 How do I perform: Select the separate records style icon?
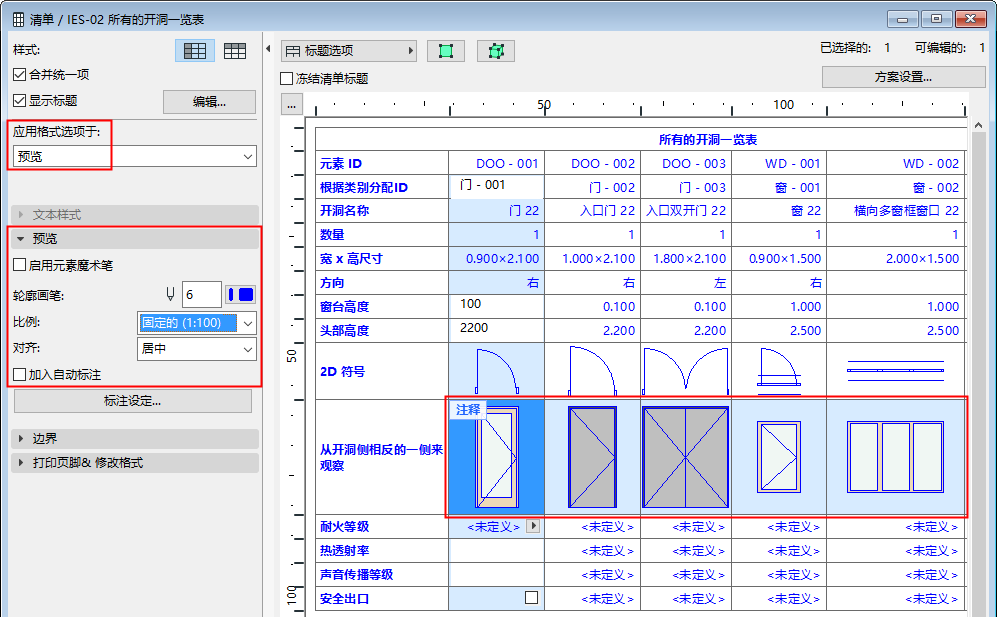[235, 51]
